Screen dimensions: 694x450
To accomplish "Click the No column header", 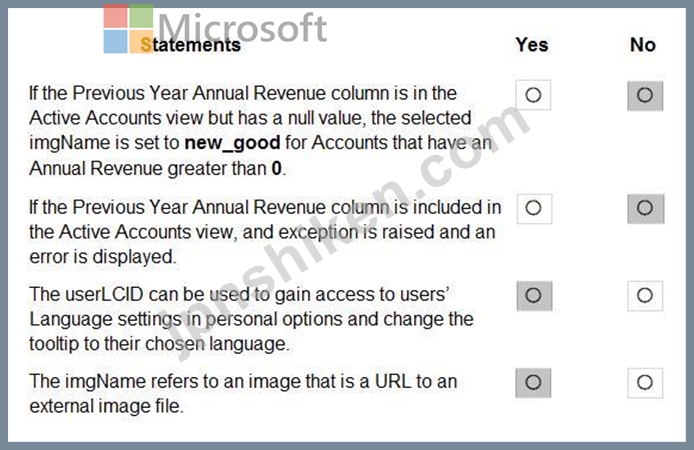I will pos(643,44).
